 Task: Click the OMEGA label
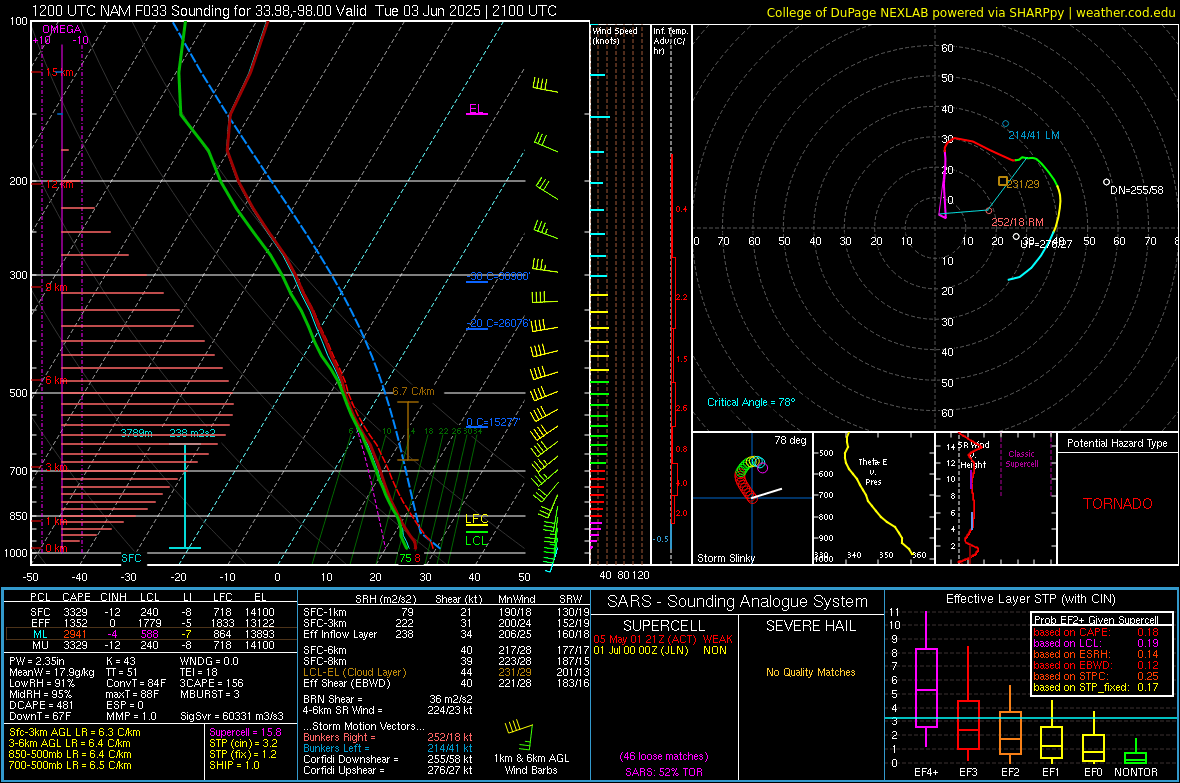[61, 29]
